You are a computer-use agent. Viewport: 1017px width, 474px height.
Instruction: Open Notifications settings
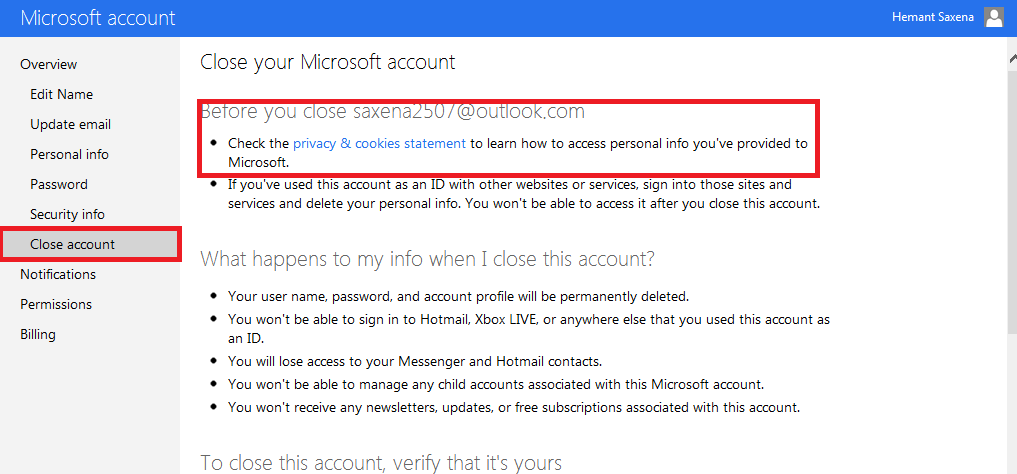(58, 274)
